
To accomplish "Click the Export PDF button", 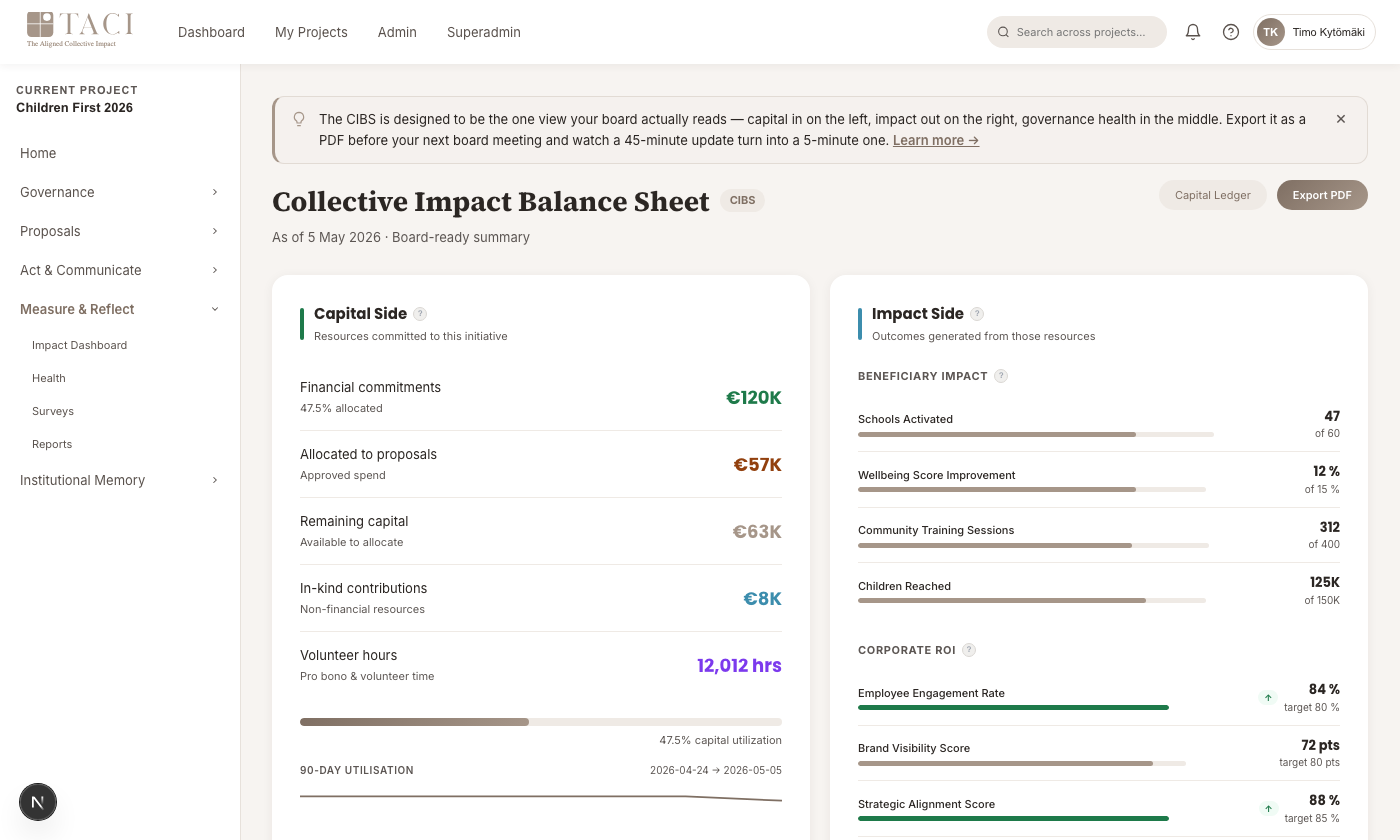I will coord(1322,195).
